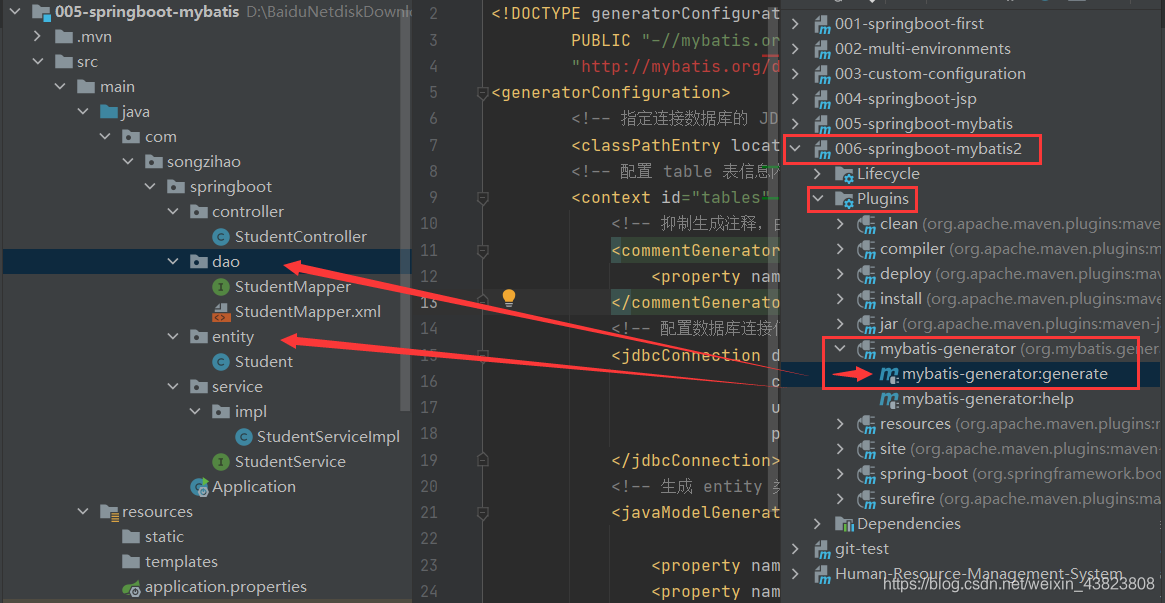Select the static folder icon
1165x603 pixels.
click(x=131, y=537)
